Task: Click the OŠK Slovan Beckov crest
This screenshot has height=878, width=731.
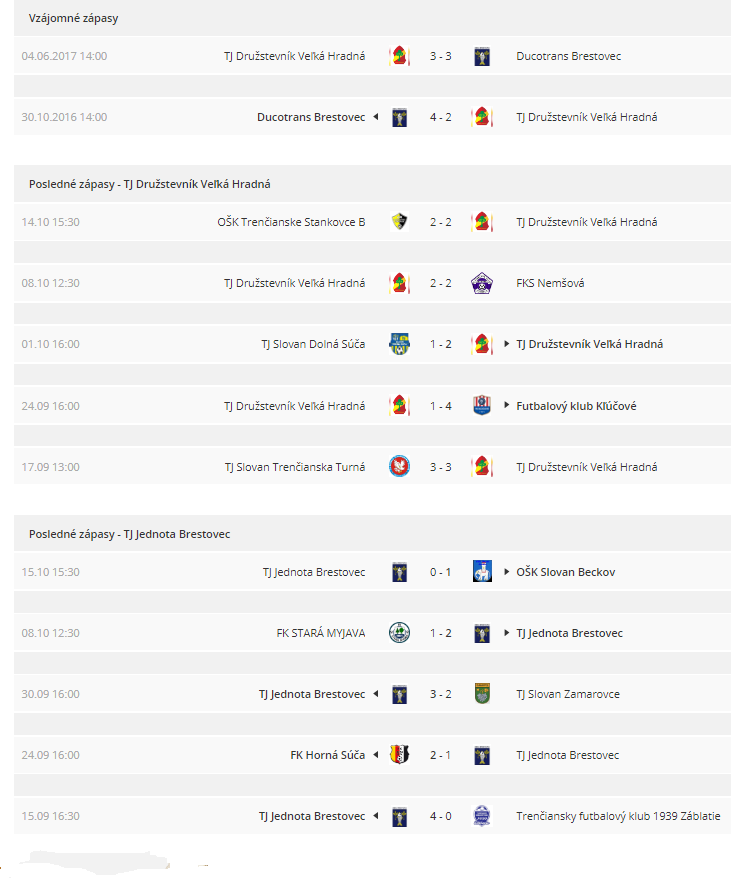Action: (x=482, y=572)
